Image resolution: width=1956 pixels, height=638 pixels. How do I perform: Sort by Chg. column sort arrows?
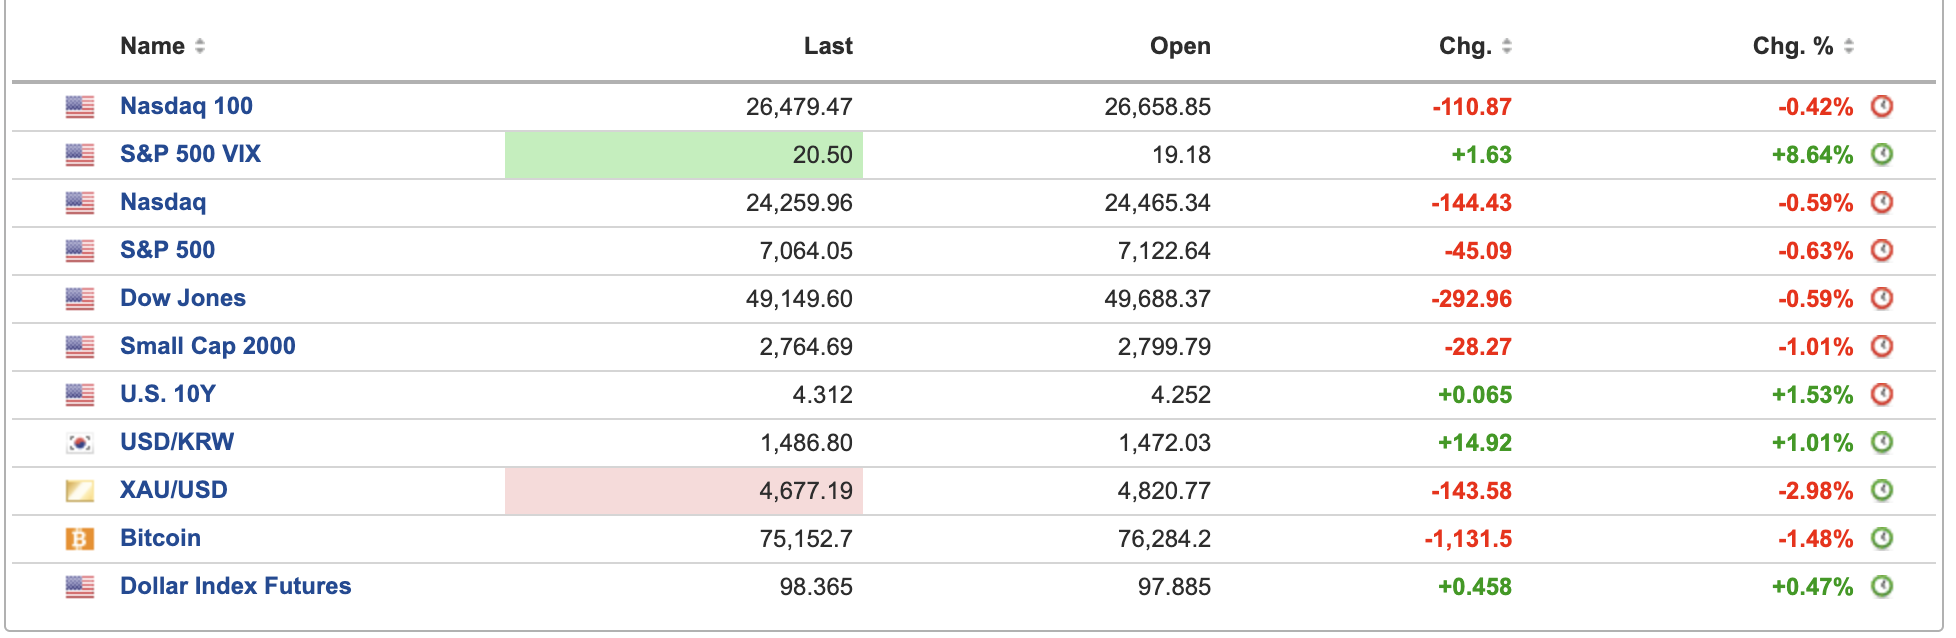pos(1506,46)
